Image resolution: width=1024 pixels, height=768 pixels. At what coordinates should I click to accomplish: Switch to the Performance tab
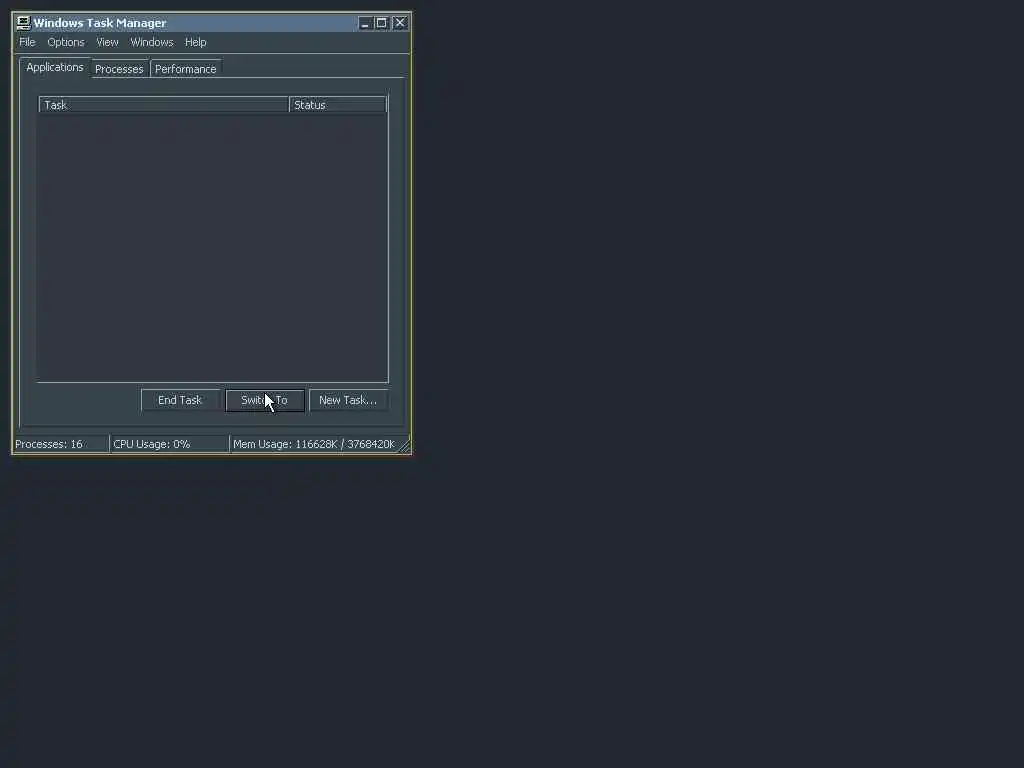[x=185, y=69]
